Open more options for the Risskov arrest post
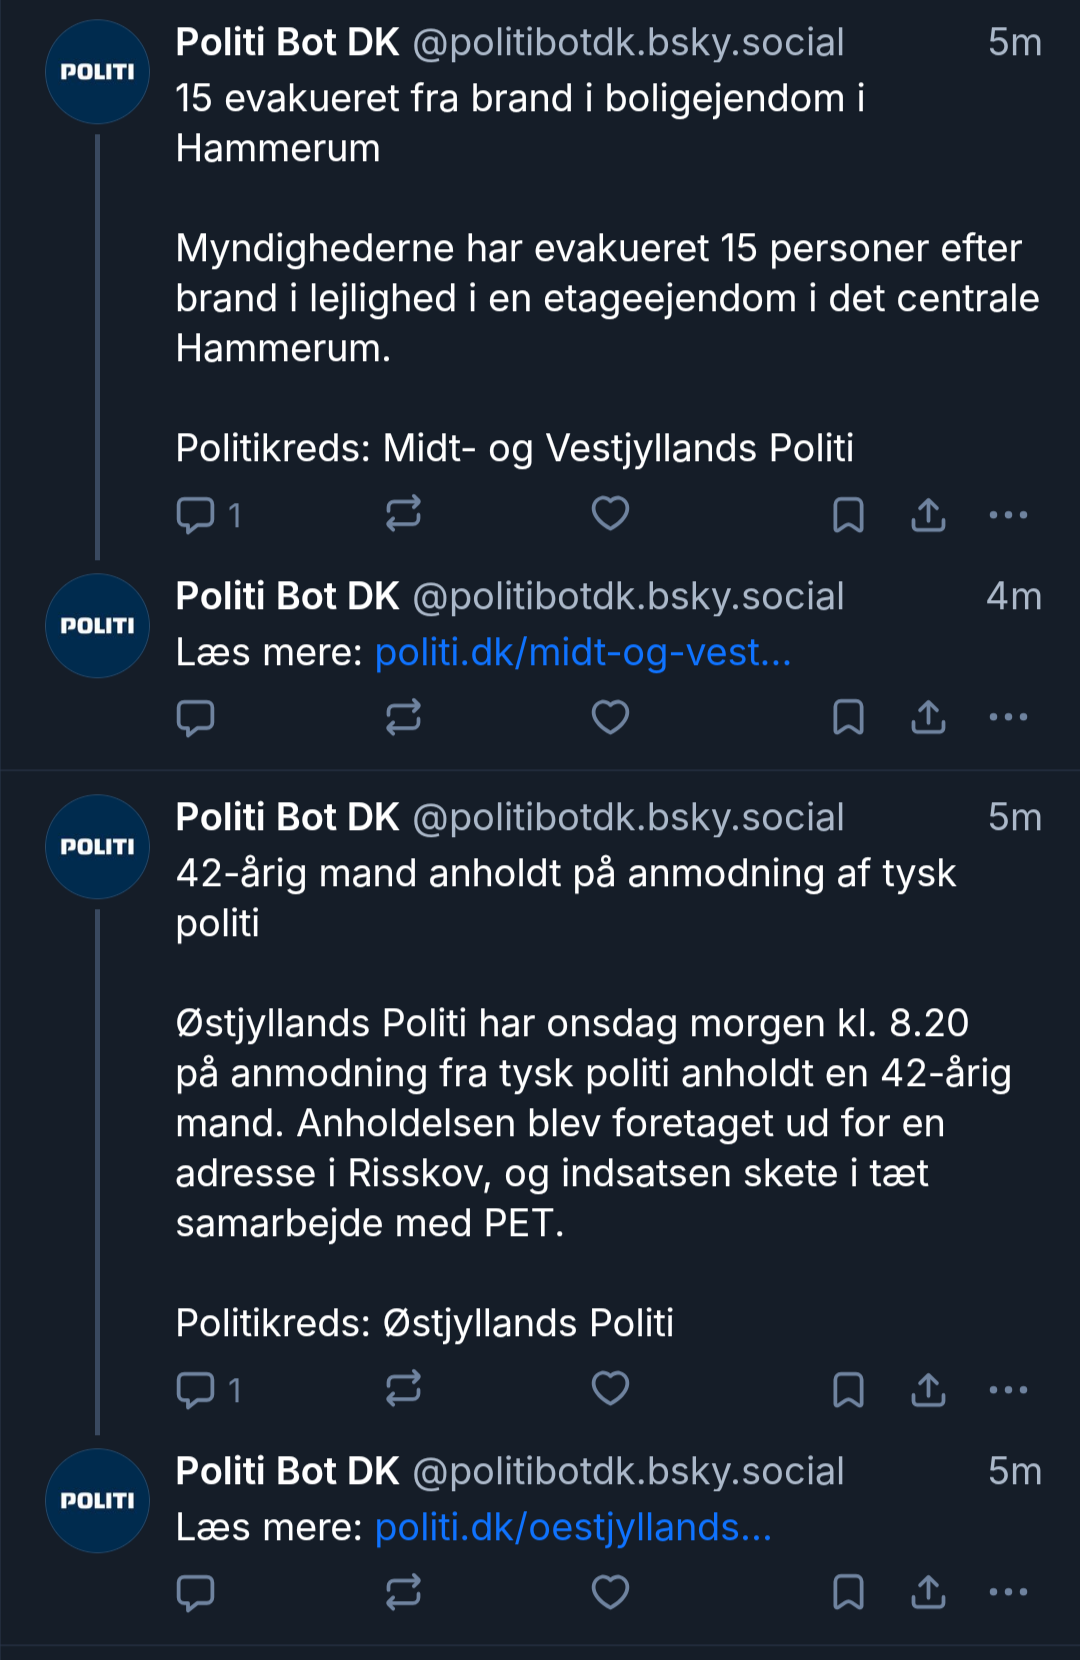 pyautogui.click(x=1008, y=1390)
